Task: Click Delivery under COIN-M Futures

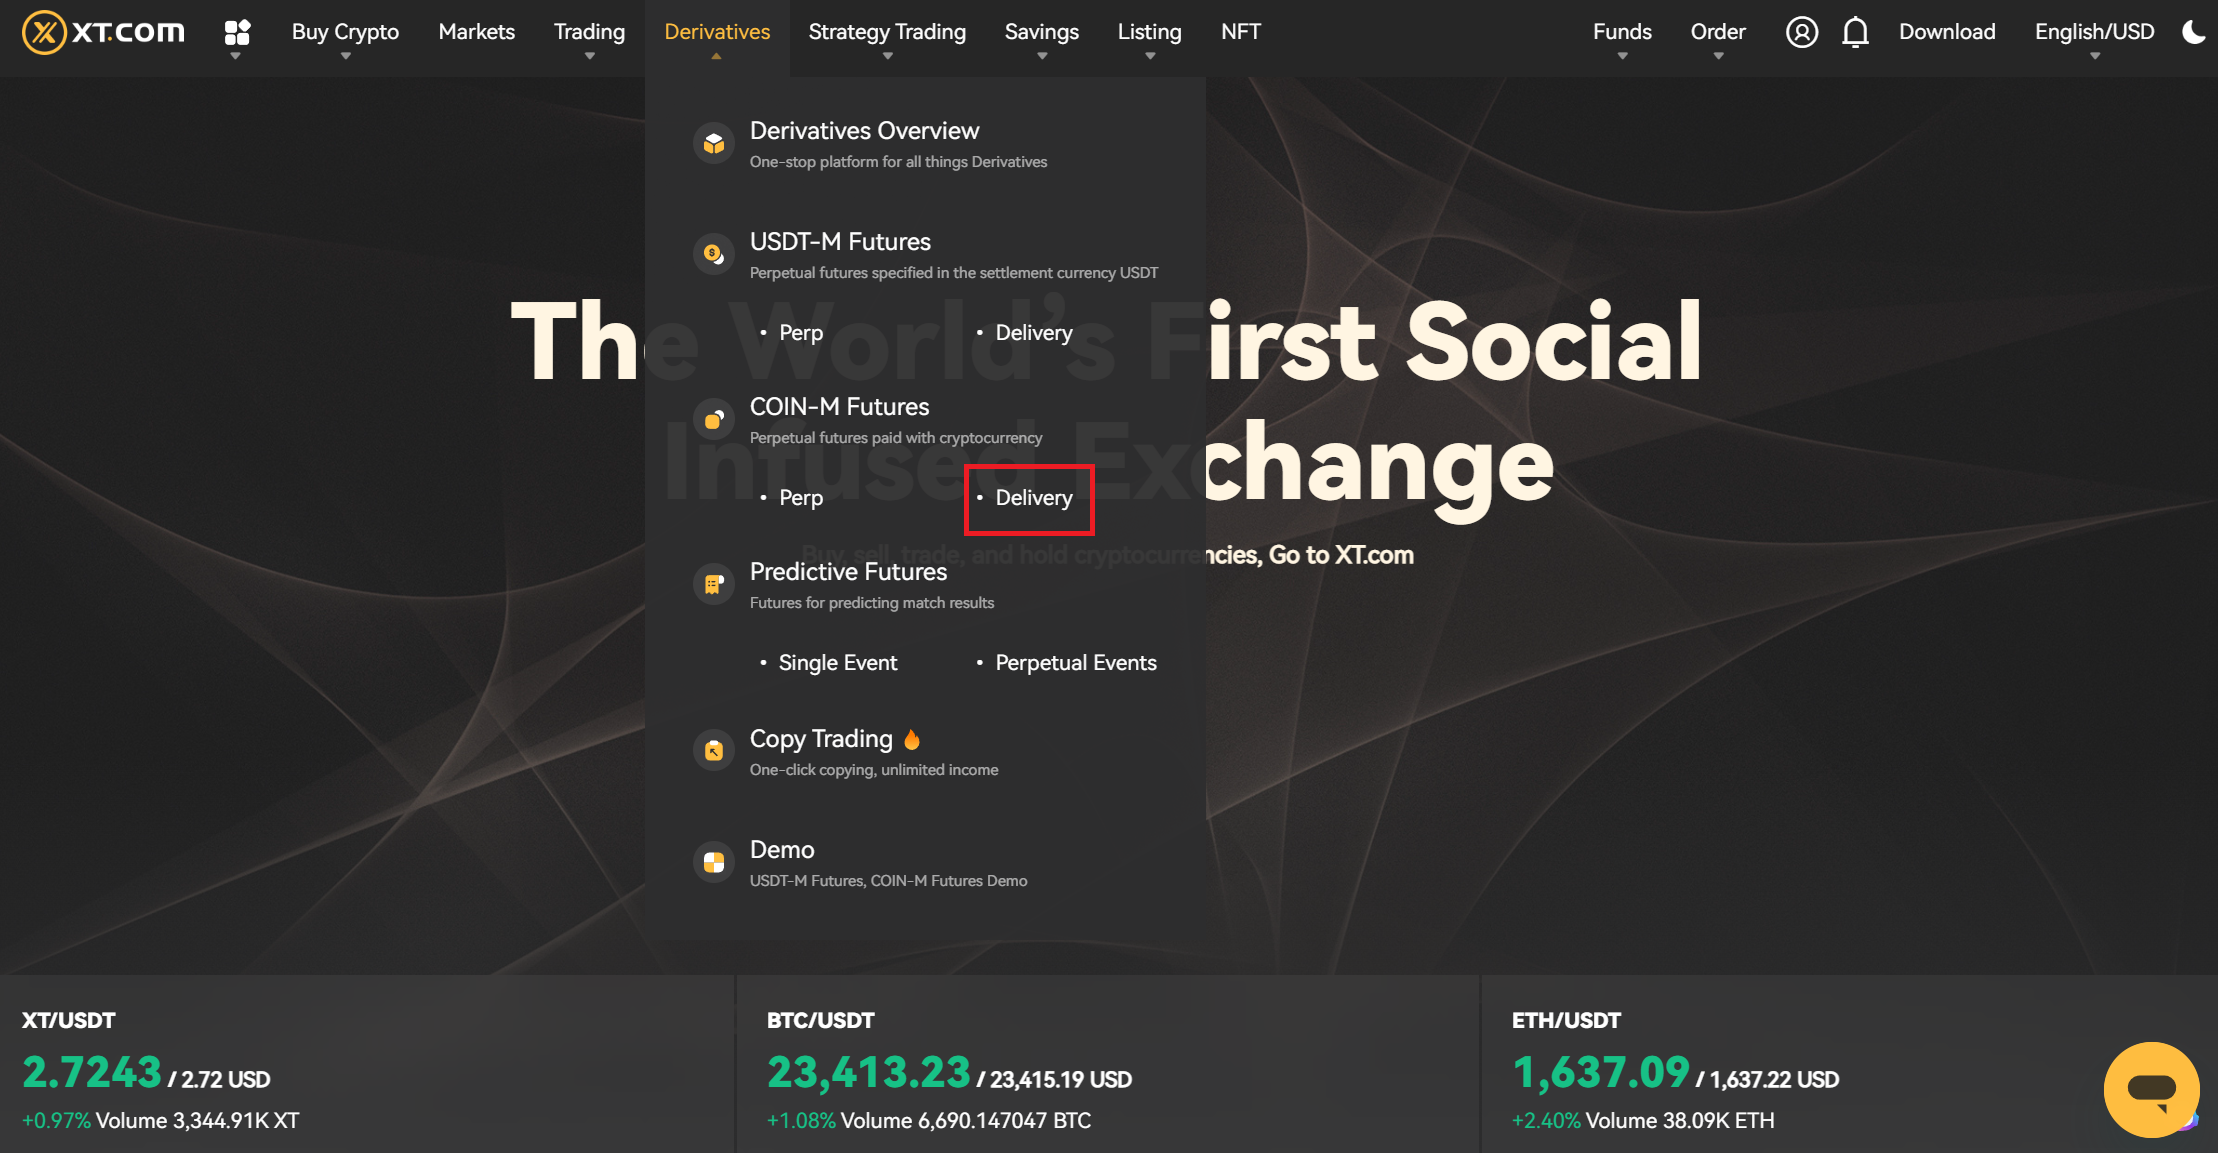Action: coord(1033,498)
